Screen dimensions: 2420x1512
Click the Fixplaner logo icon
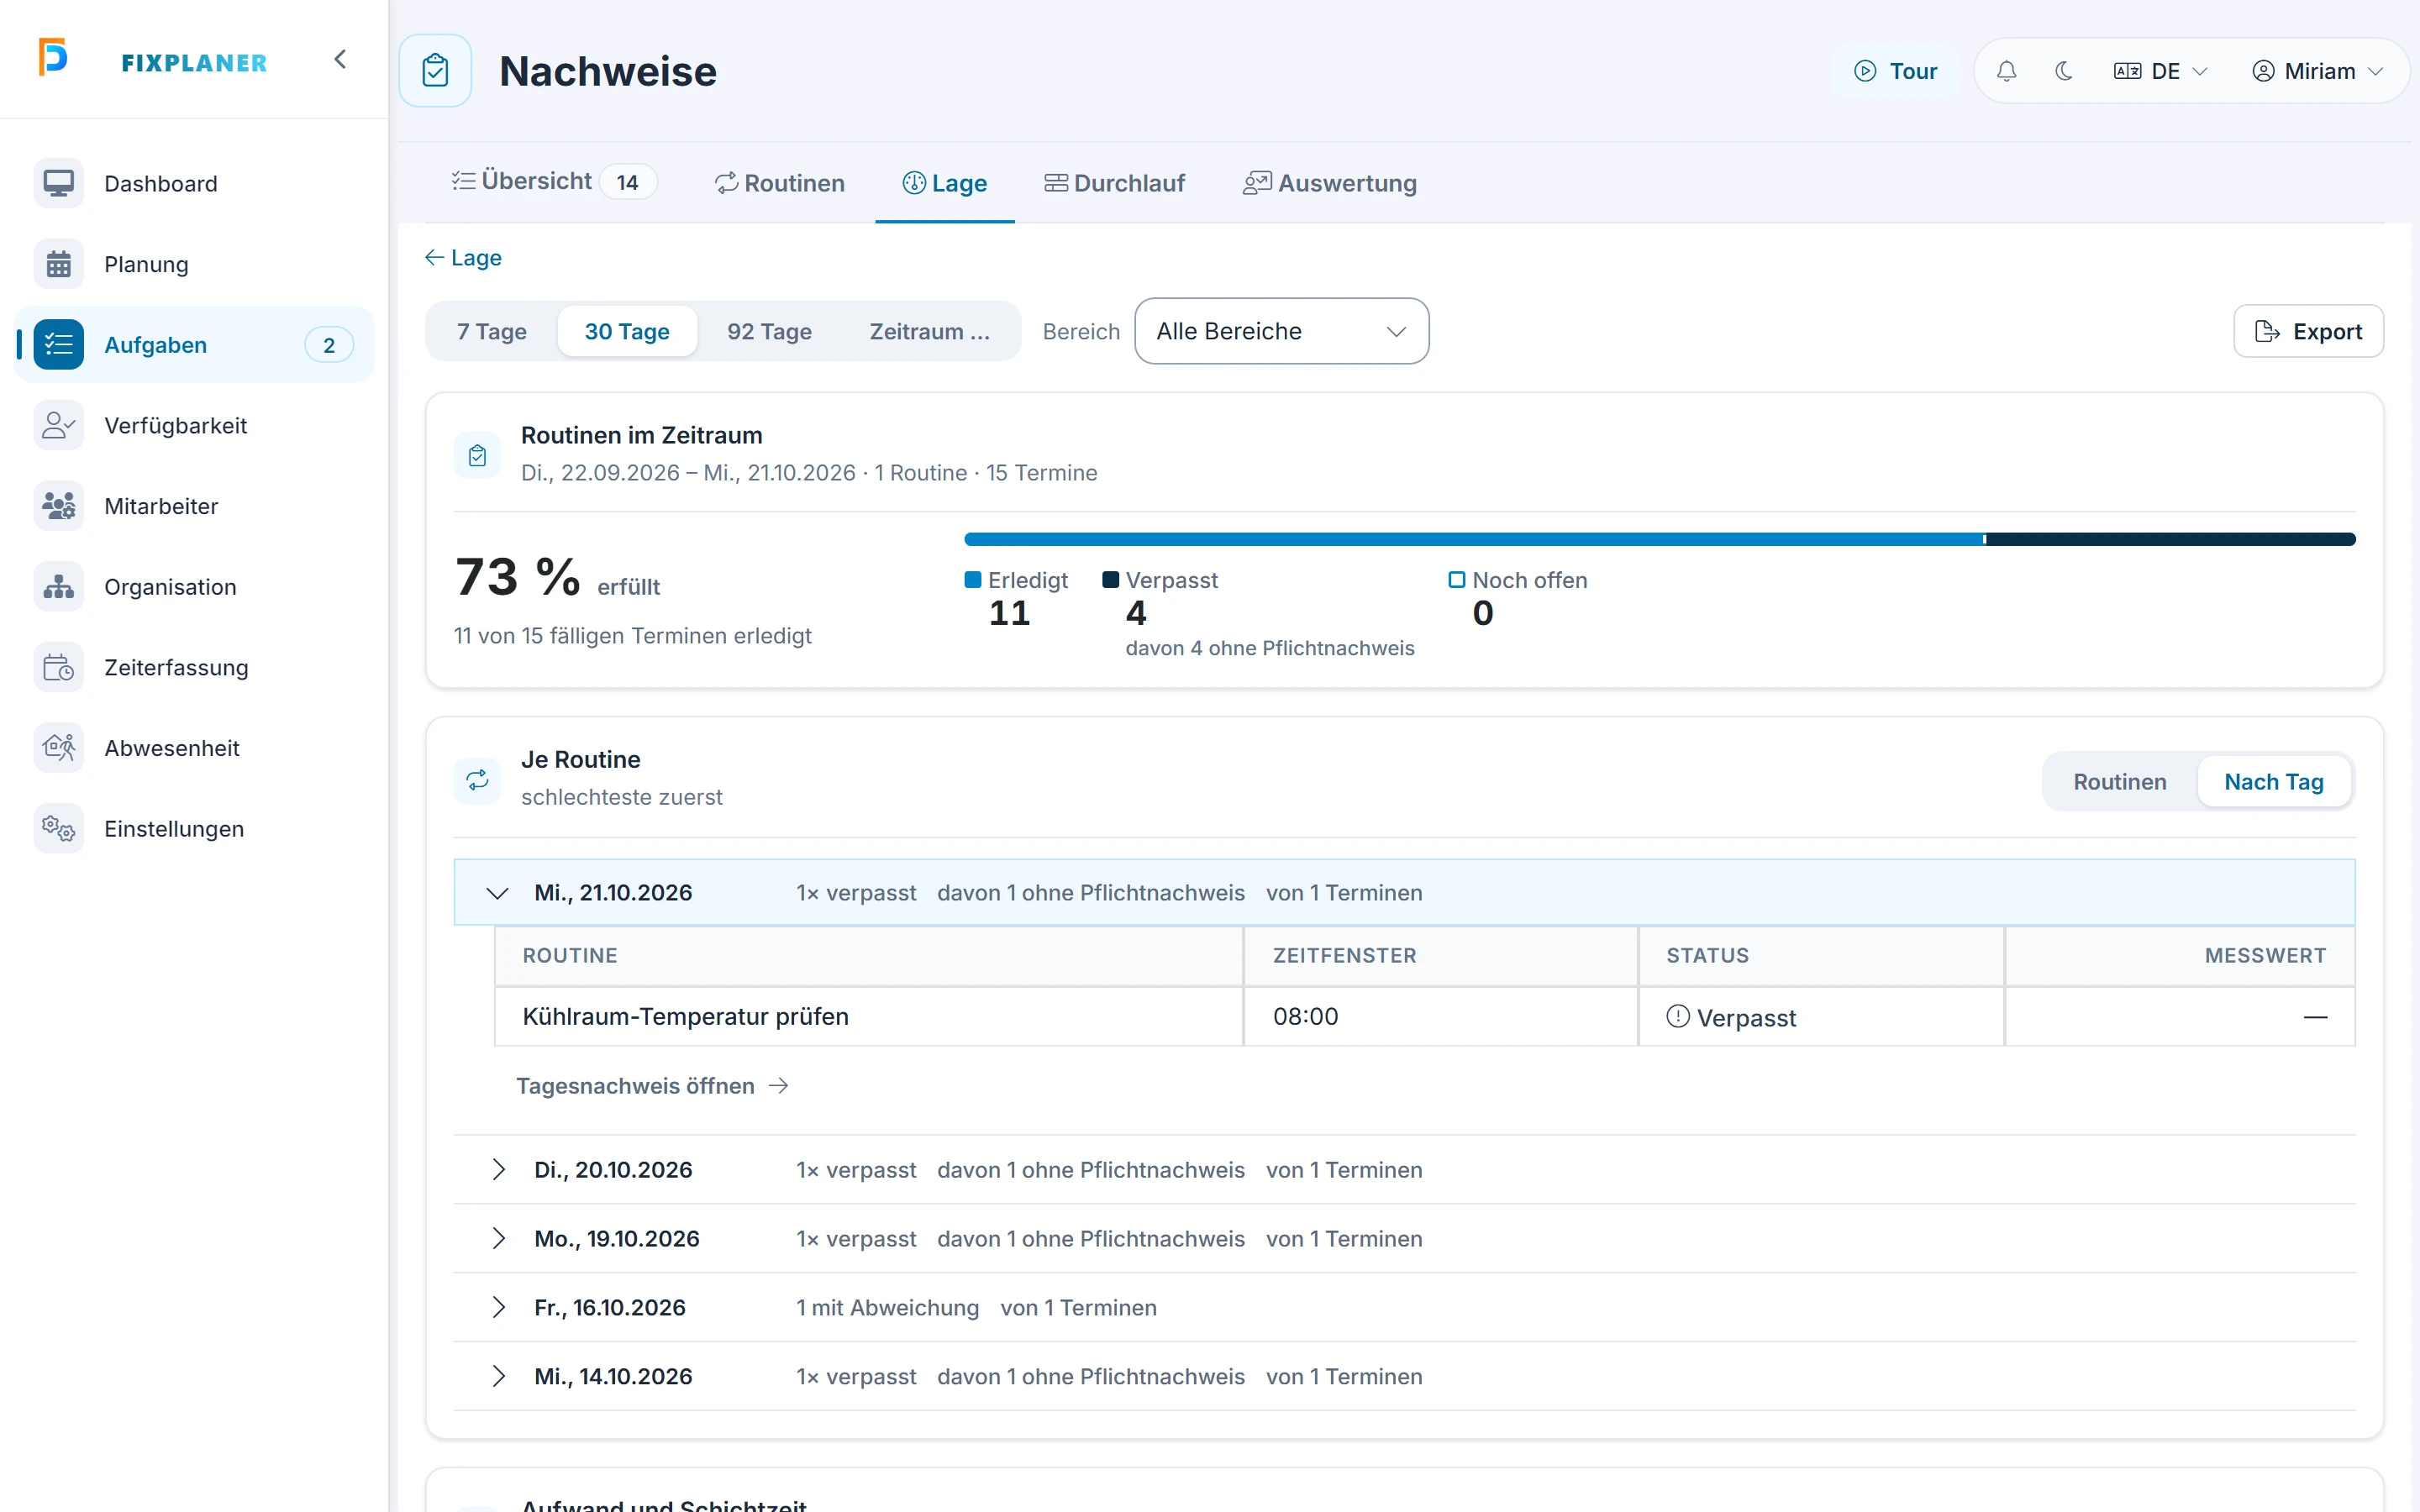click(53, 57)
